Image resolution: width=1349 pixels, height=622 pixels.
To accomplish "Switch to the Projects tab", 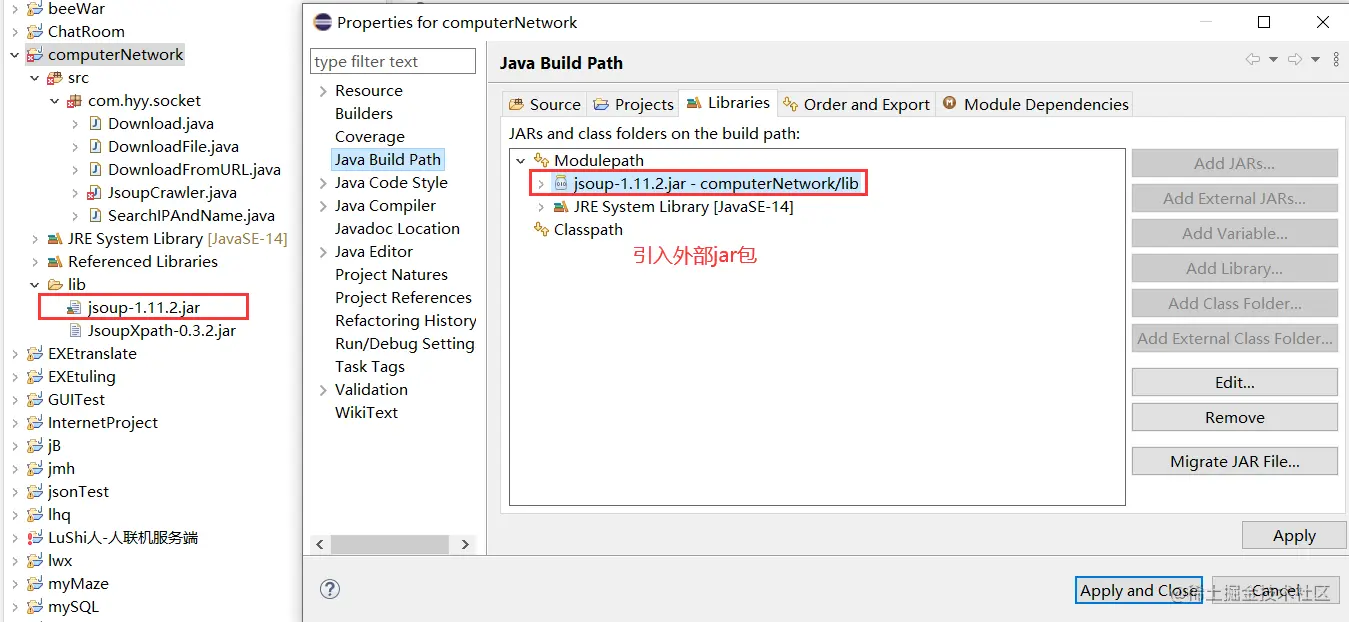I will point(633,104).
